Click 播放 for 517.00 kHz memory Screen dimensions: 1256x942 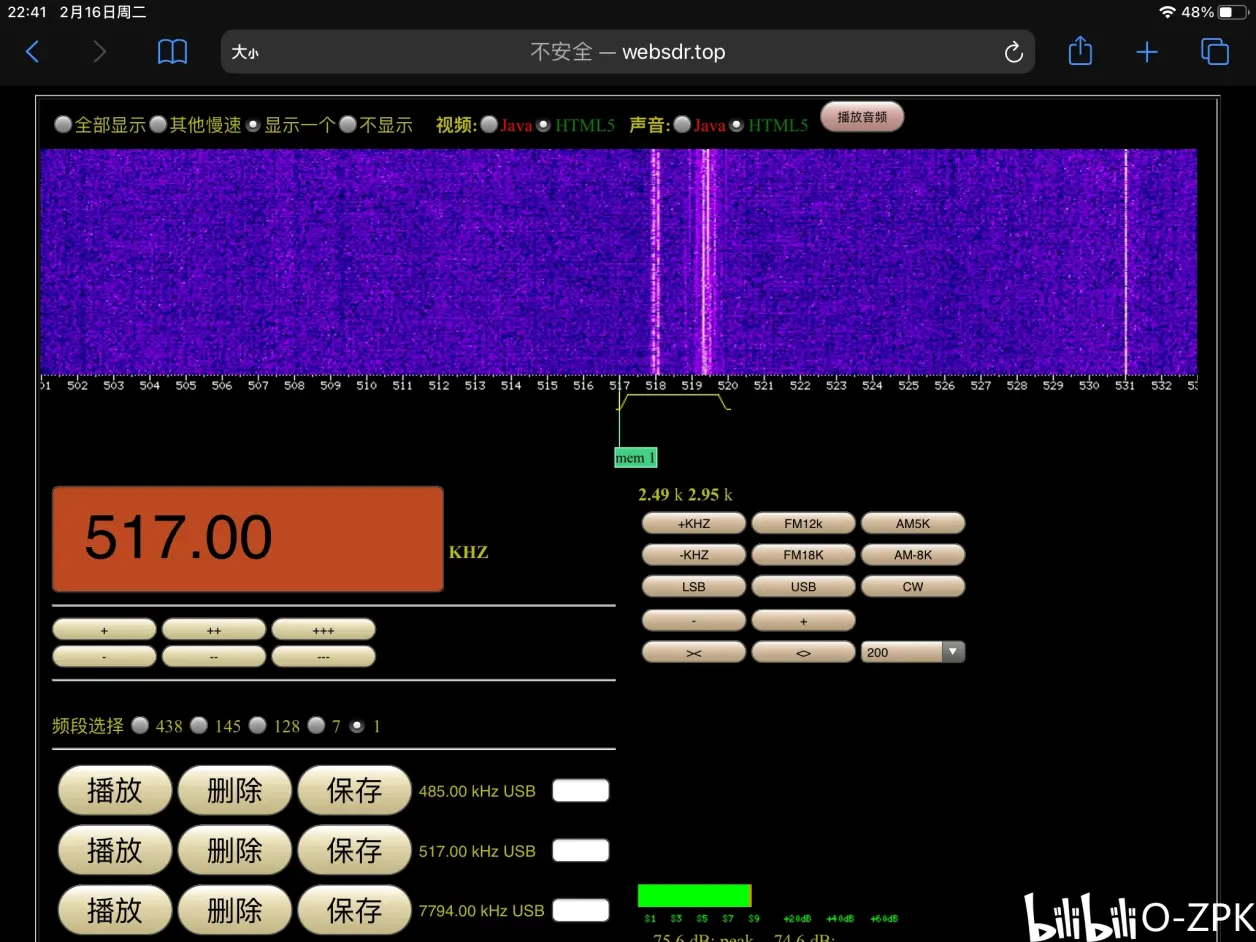tap(115, 851)
